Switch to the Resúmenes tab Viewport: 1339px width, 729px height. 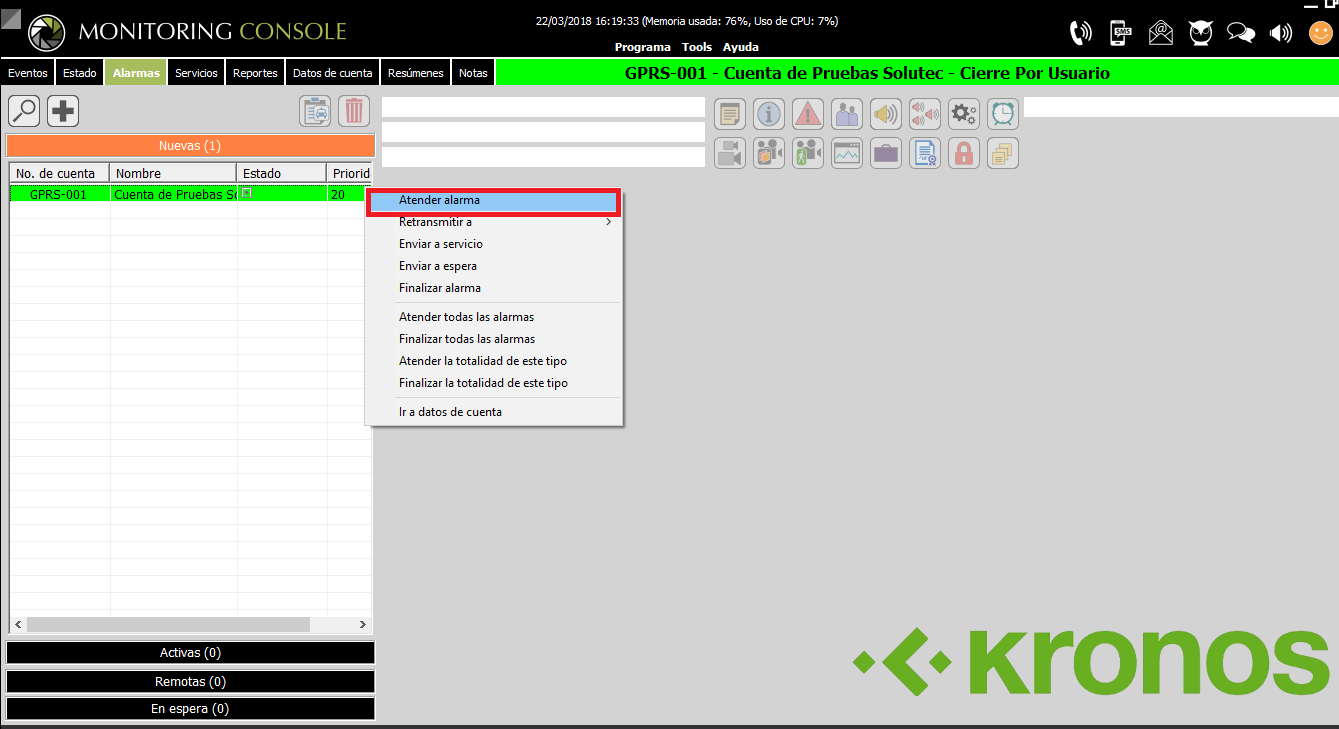[415, 73]
